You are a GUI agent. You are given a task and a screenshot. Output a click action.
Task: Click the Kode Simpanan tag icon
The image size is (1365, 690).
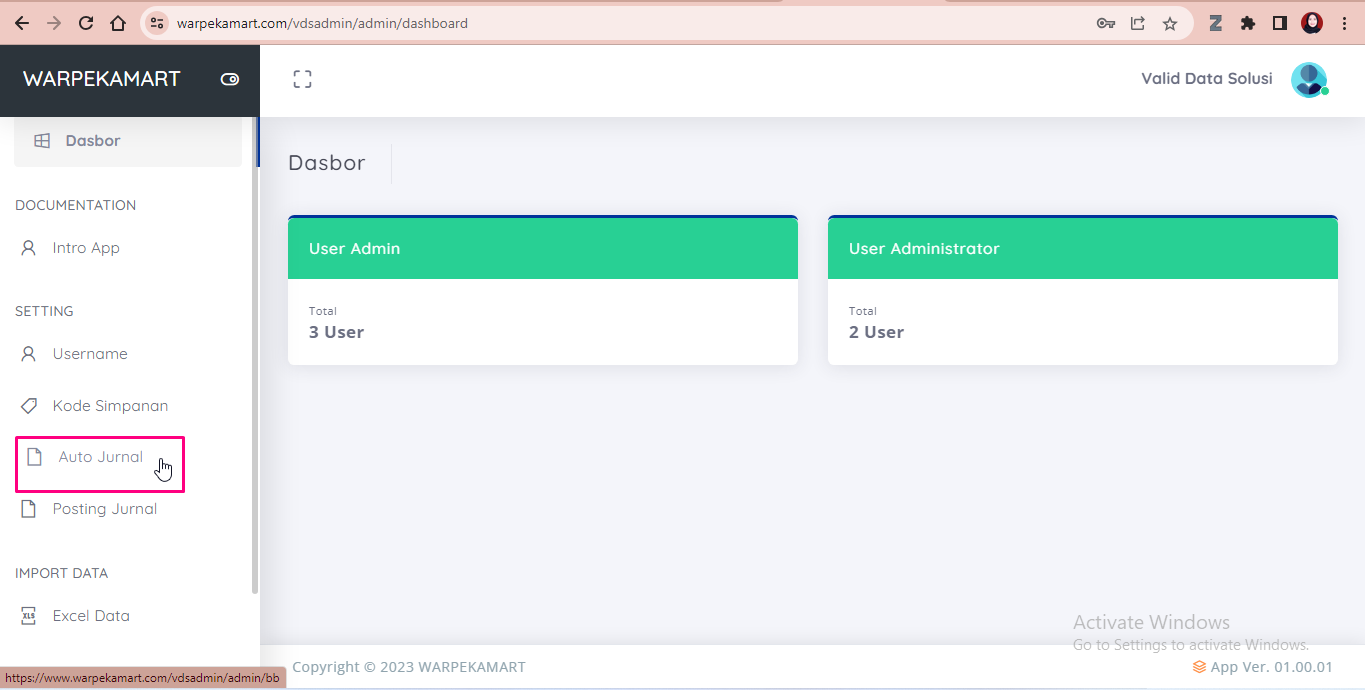(x=29, y=406)
